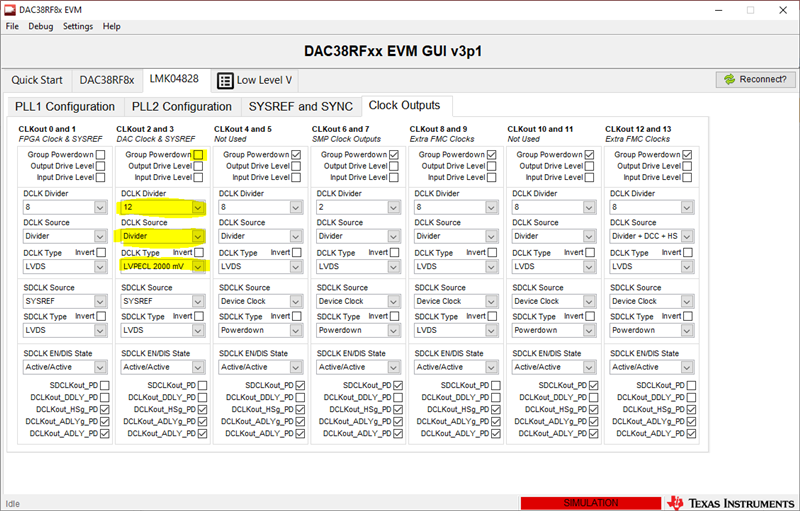Open DCLK Source dropdown for CLKout 8 and 9
Screen dimensions: 800x511
click(x=456, y=236)
